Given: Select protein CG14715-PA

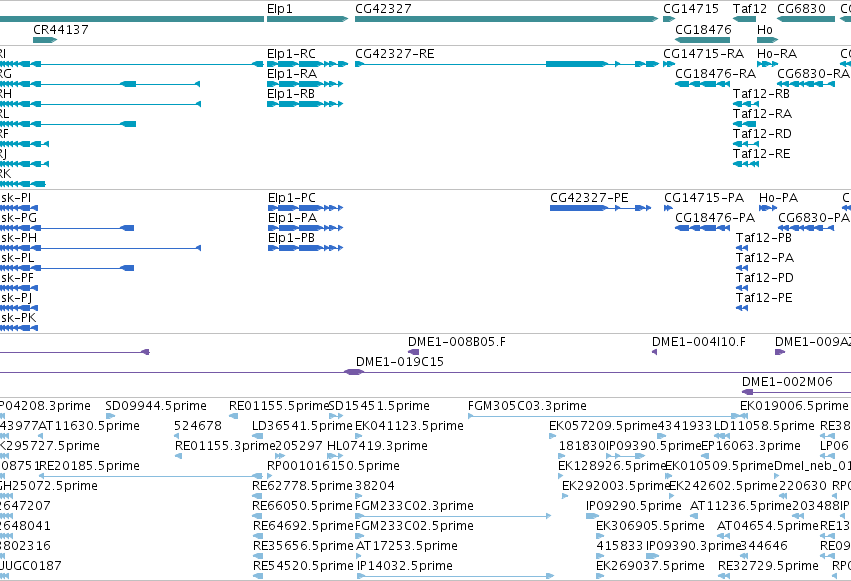Looking at the screenshot, I should click(x=668, y=208).
